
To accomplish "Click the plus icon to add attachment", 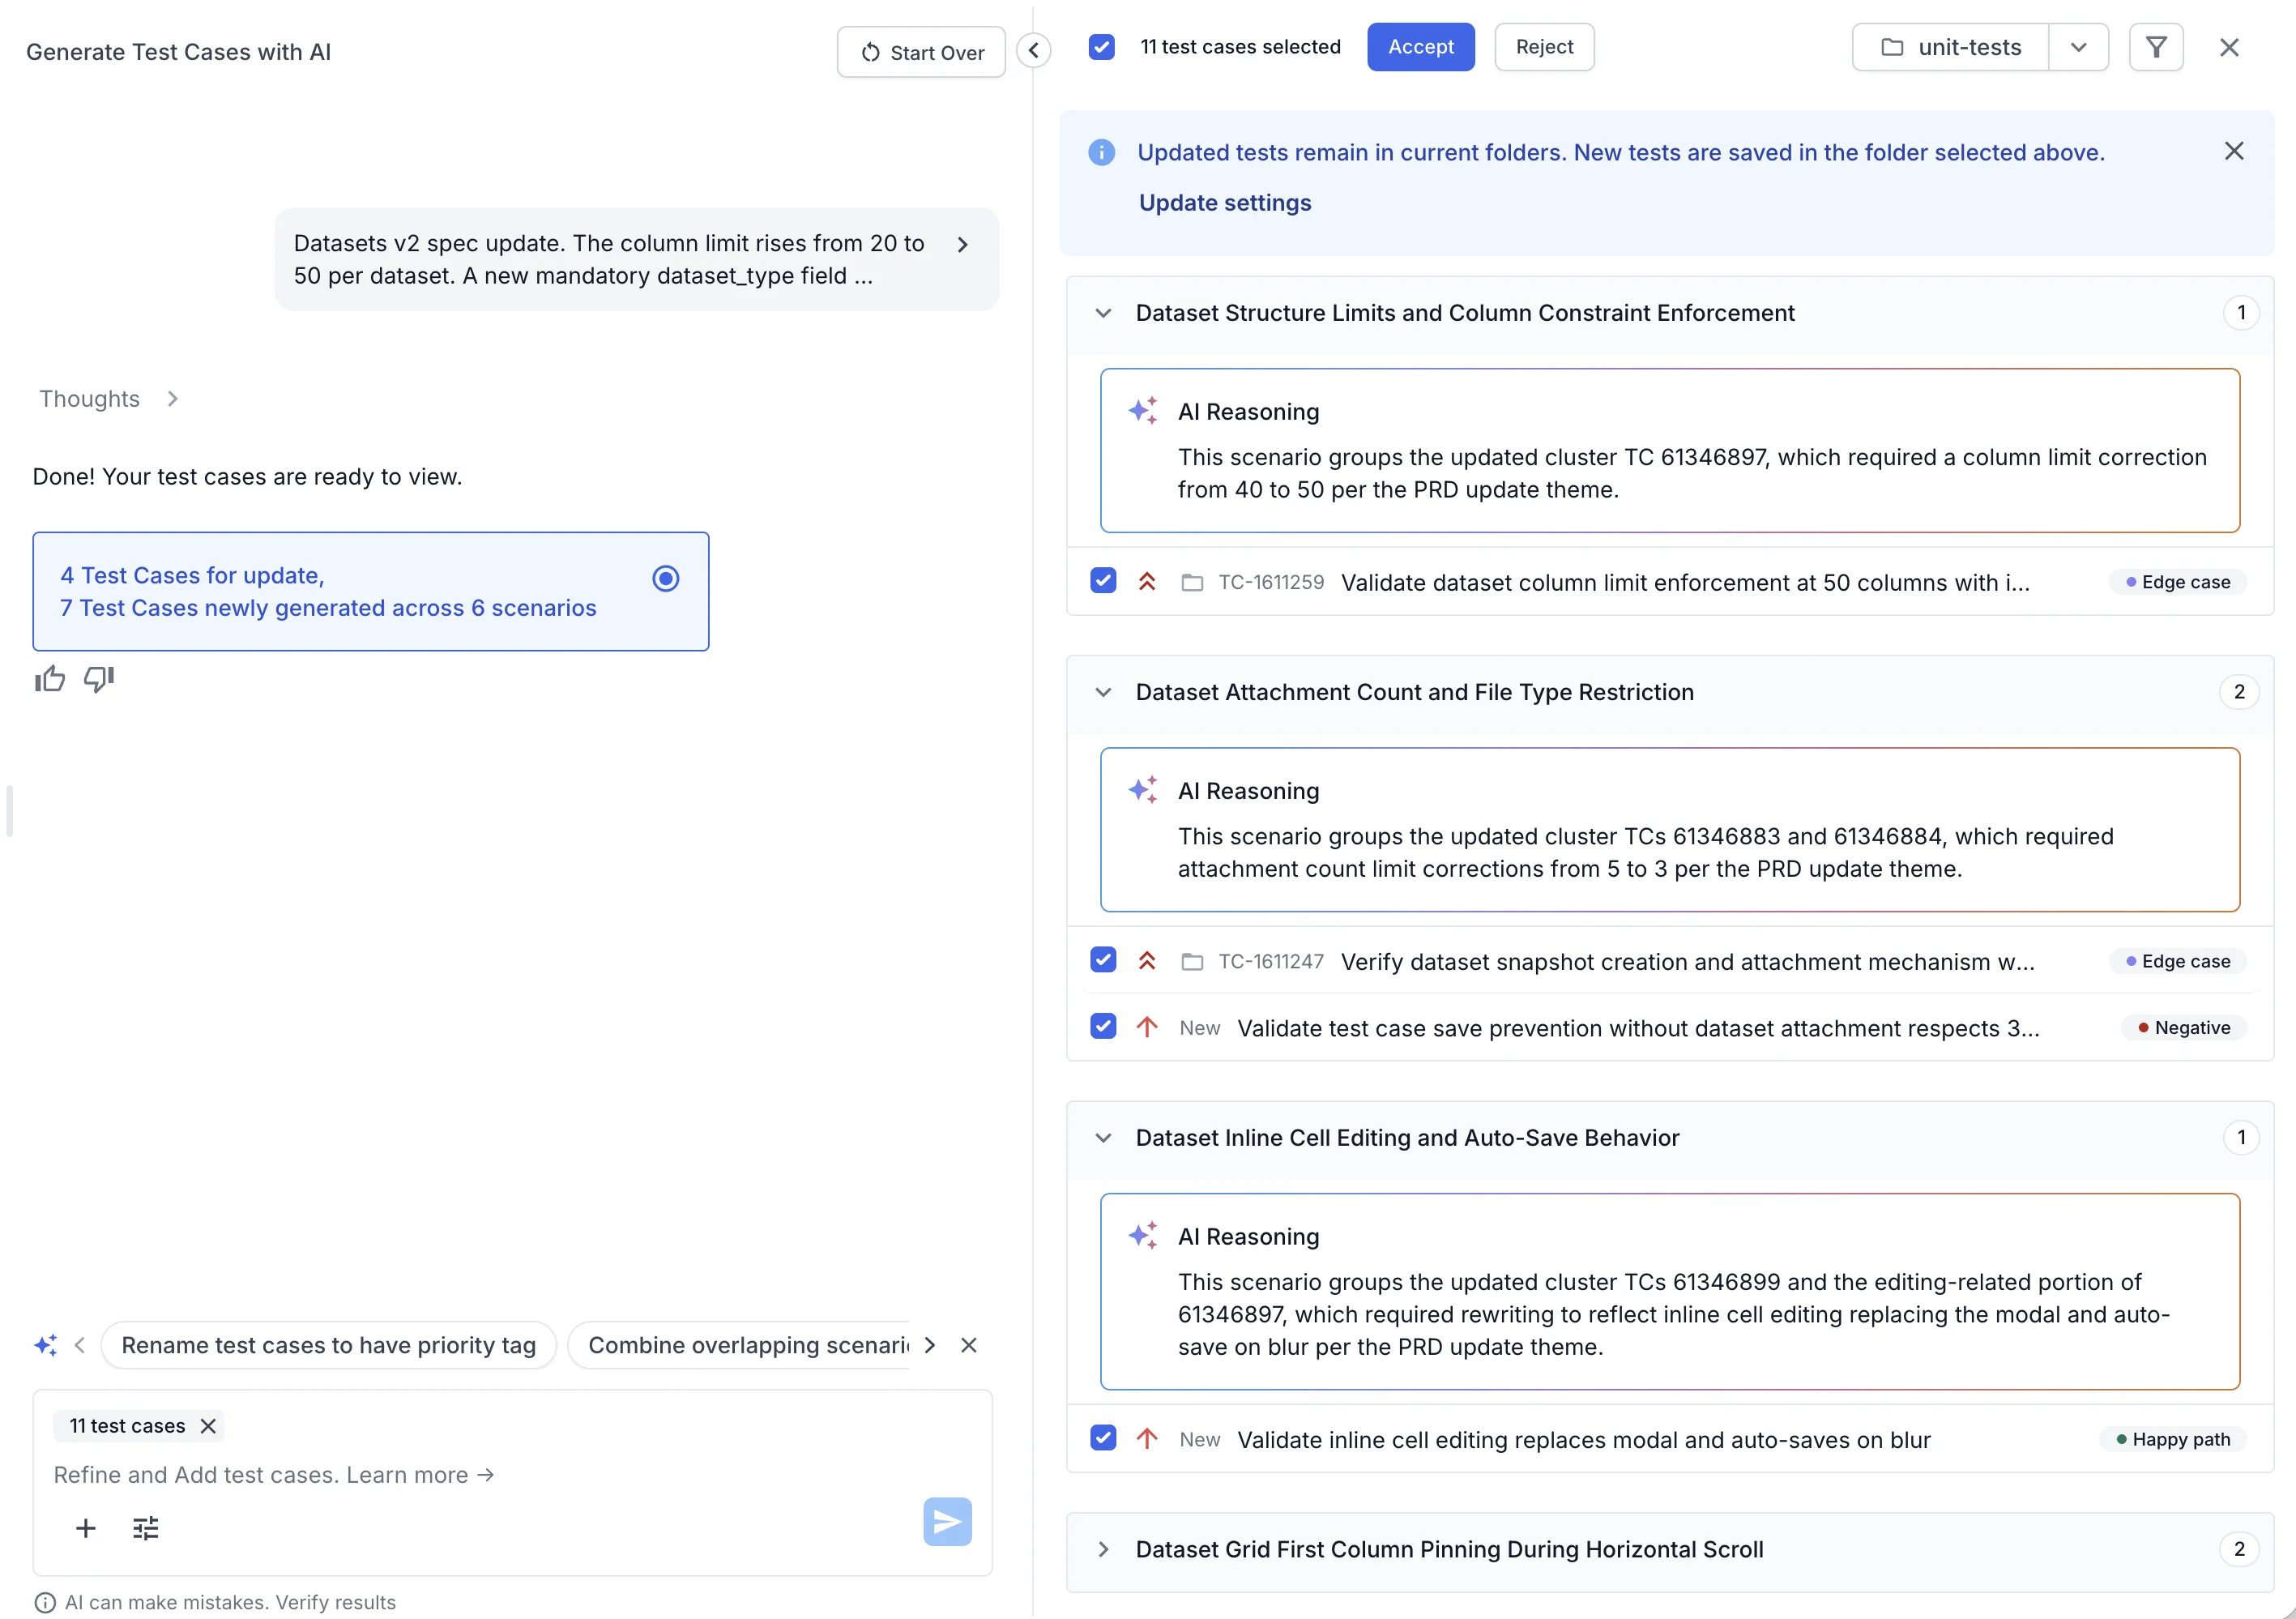I will tap(86, 1528).
